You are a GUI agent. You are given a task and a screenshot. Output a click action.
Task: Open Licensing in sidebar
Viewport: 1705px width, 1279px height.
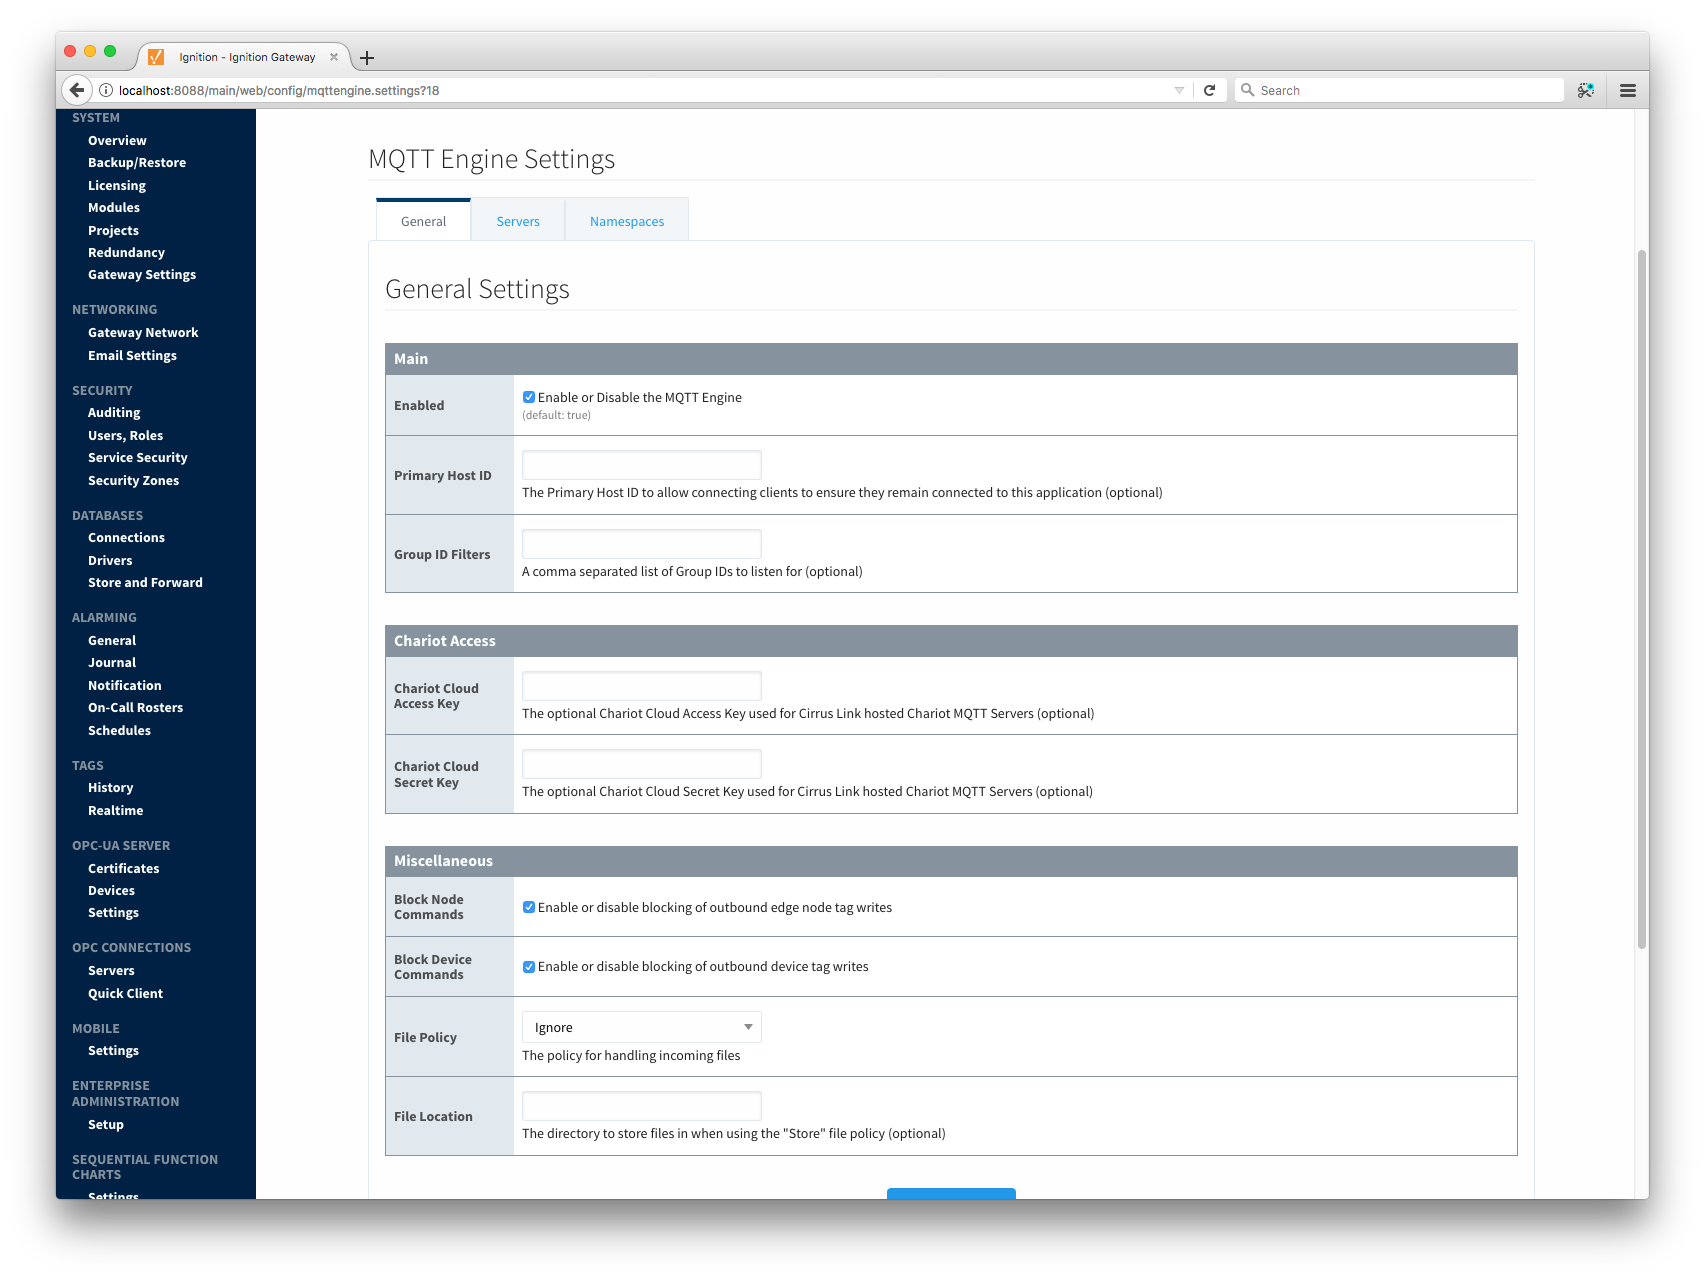coord(117,186)
